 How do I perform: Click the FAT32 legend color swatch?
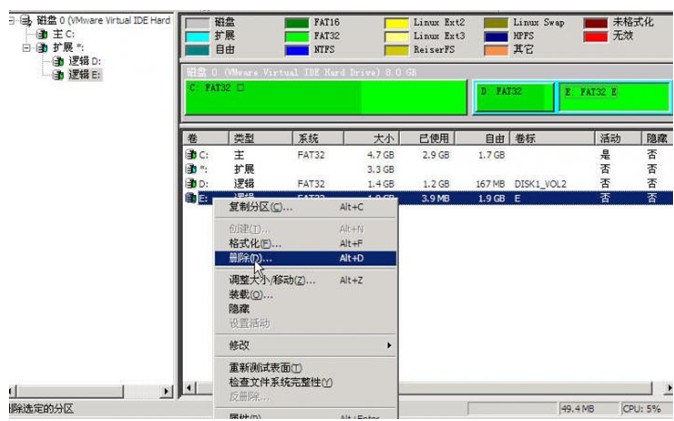[x=297, y=37]
